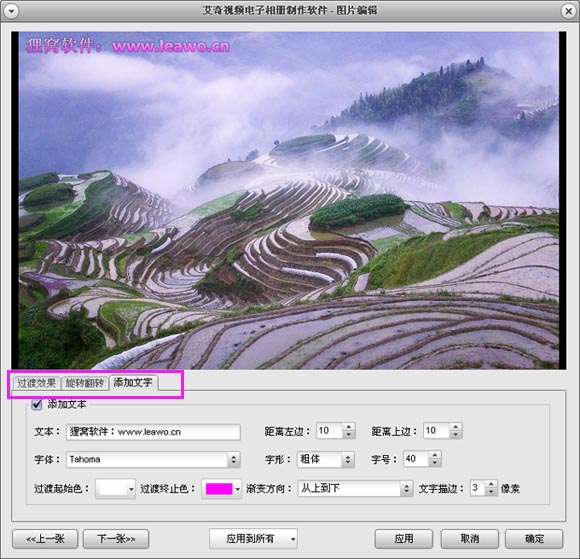Viewport: 580px width, 559px height.
Task: Decrease the 字号 font size
Action: point(435,463)
